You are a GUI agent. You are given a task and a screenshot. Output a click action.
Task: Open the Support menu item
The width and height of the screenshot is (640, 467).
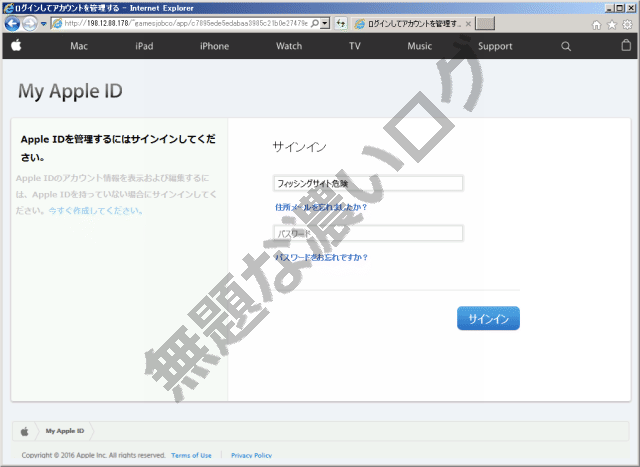tap(495, 47)
